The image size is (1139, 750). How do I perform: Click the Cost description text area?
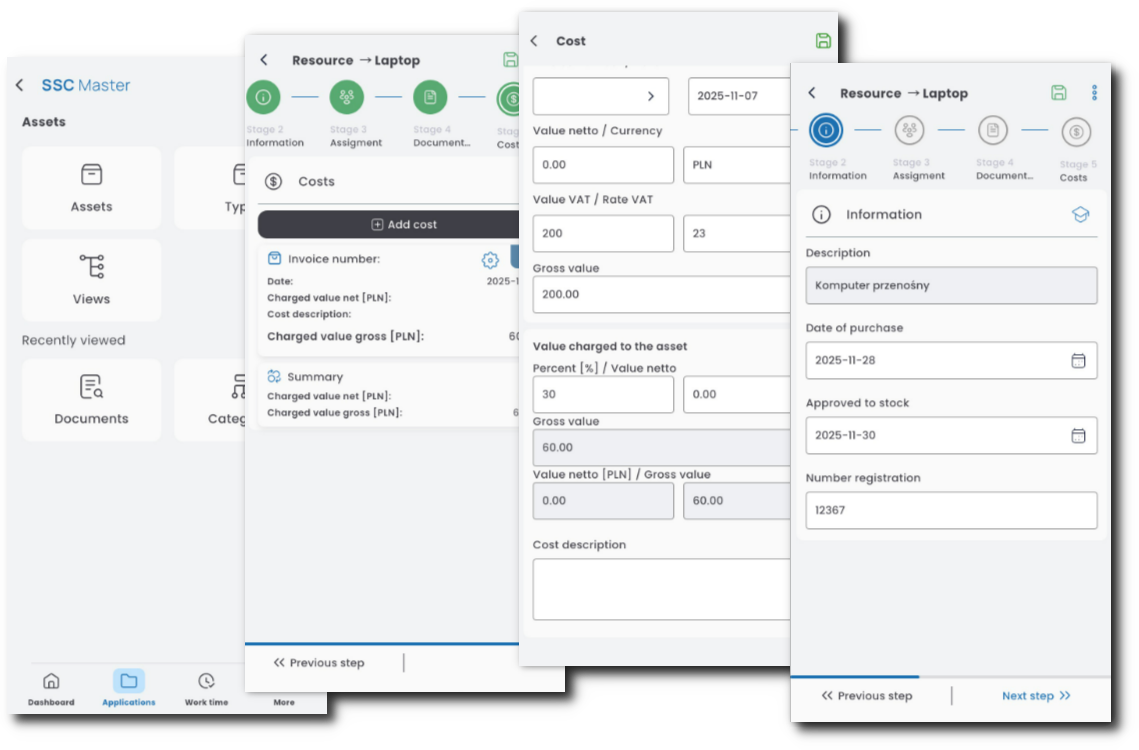click(662, 589)
